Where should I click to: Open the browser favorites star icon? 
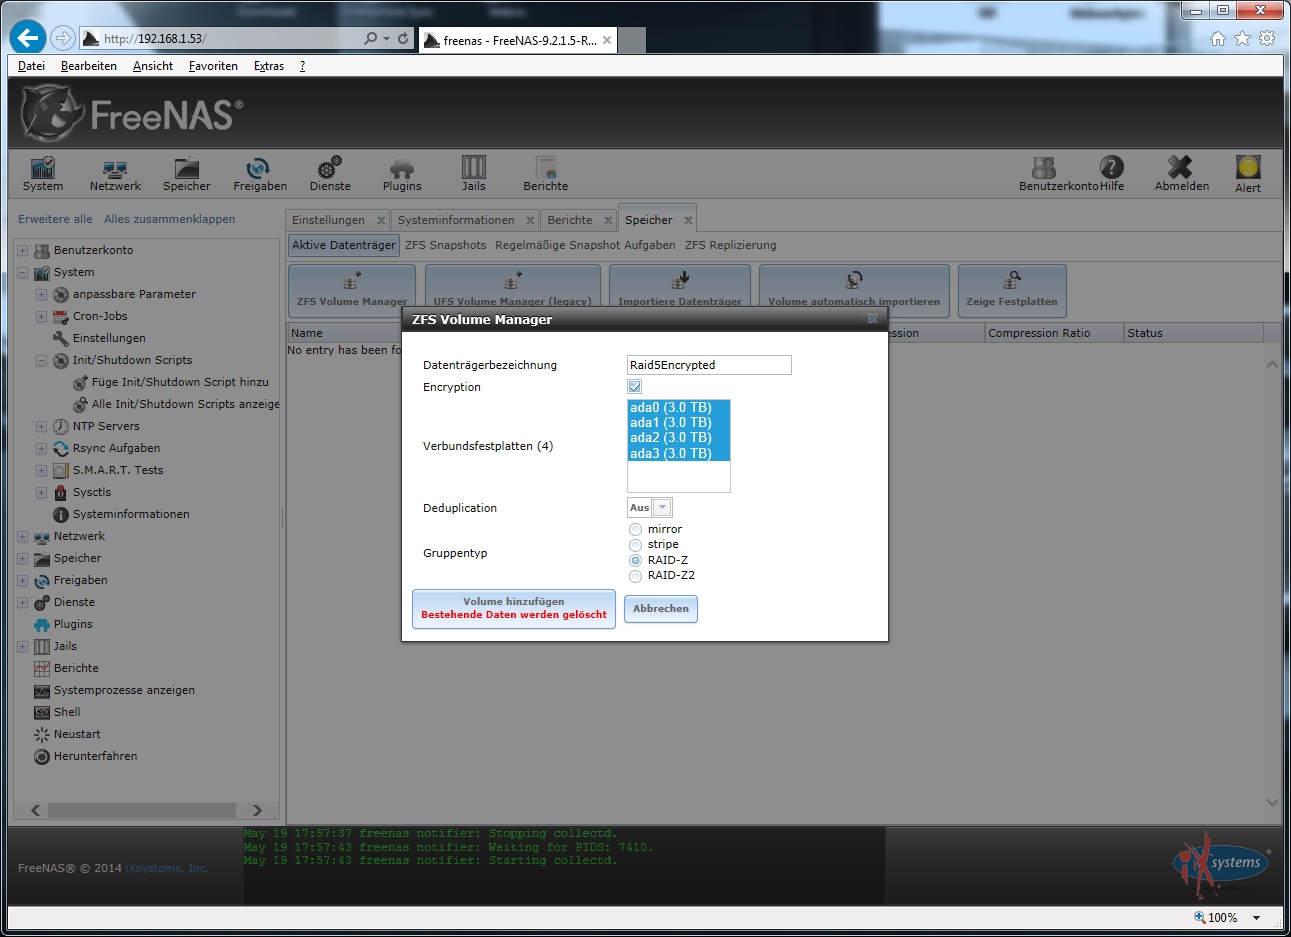coord(1242,38)
